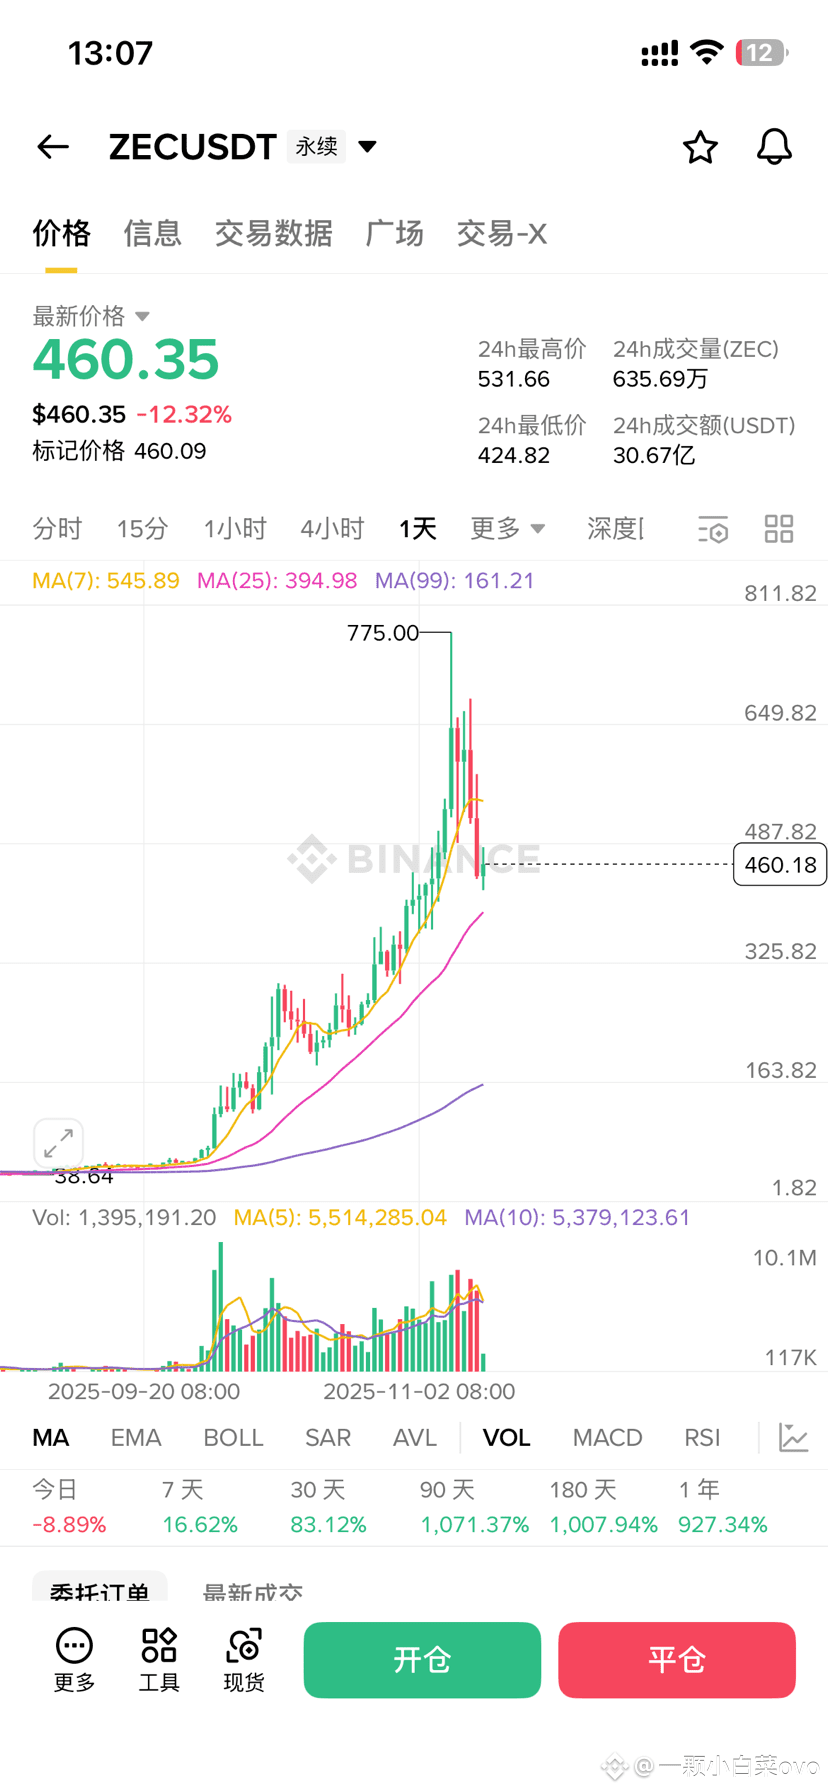The image size is (828, 1792).
Task: Tap the MA(7): 545.89 label
Action: (x=106, y=581)
